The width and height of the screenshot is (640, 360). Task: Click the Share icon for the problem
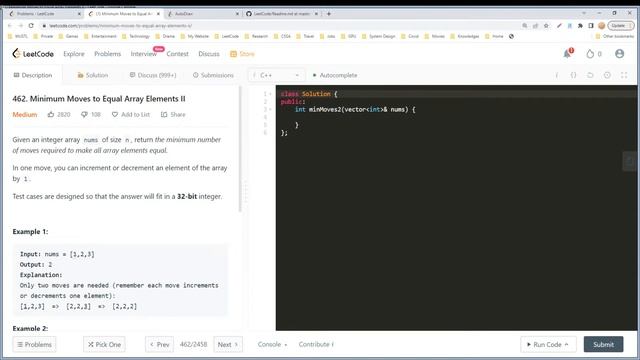164,115
